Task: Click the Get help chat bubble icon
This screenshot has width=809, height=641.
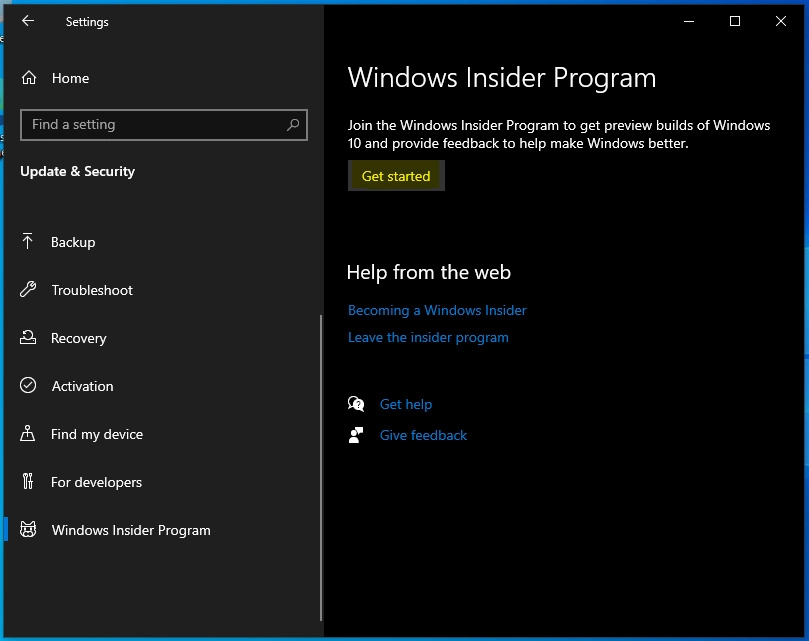Action: [356, 404]
